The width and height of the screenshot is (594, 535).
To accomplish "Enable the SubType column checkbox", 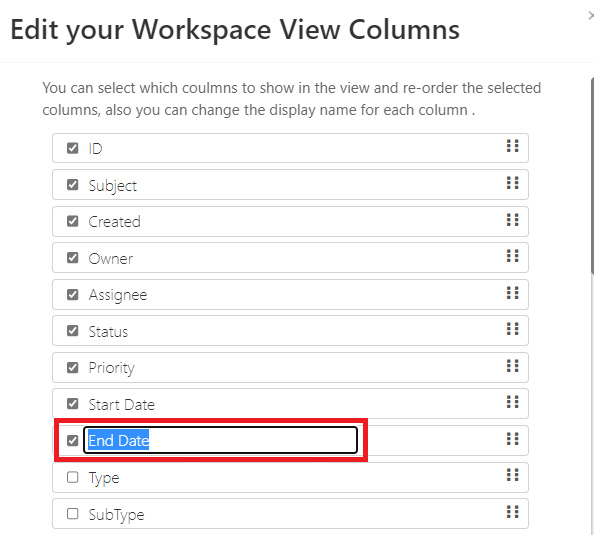I will click(72, 514).
